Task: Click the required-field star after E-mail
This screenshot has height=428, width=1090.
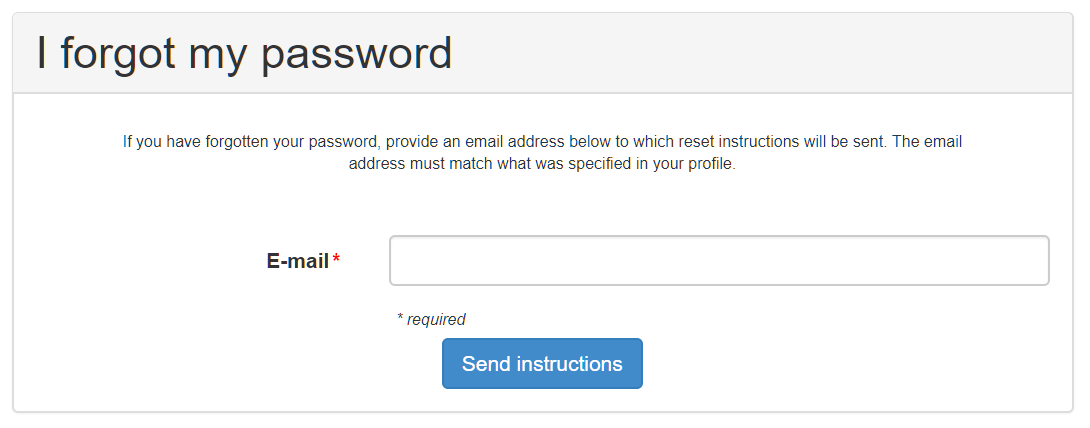Action: 336,260
